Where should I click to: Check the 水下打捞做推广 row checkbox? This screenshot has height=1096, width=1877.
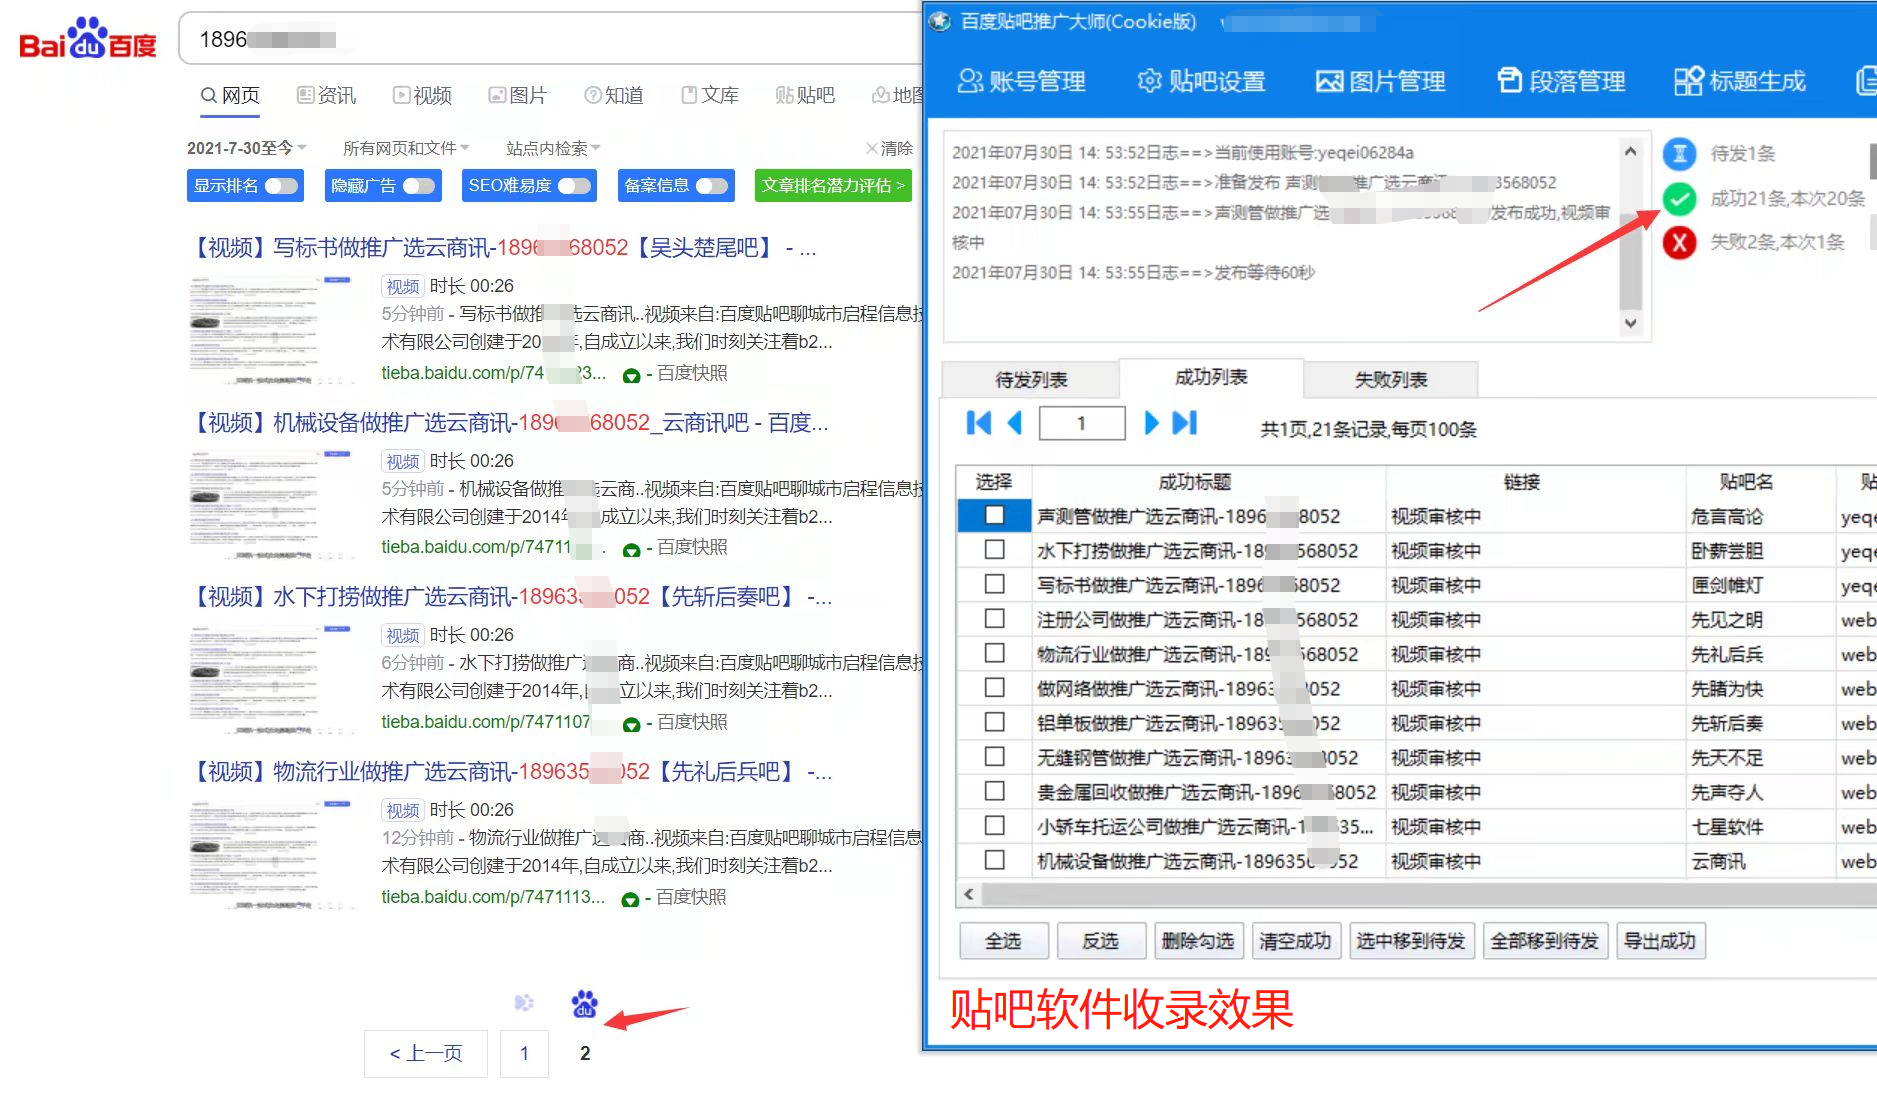pos(994,549)
